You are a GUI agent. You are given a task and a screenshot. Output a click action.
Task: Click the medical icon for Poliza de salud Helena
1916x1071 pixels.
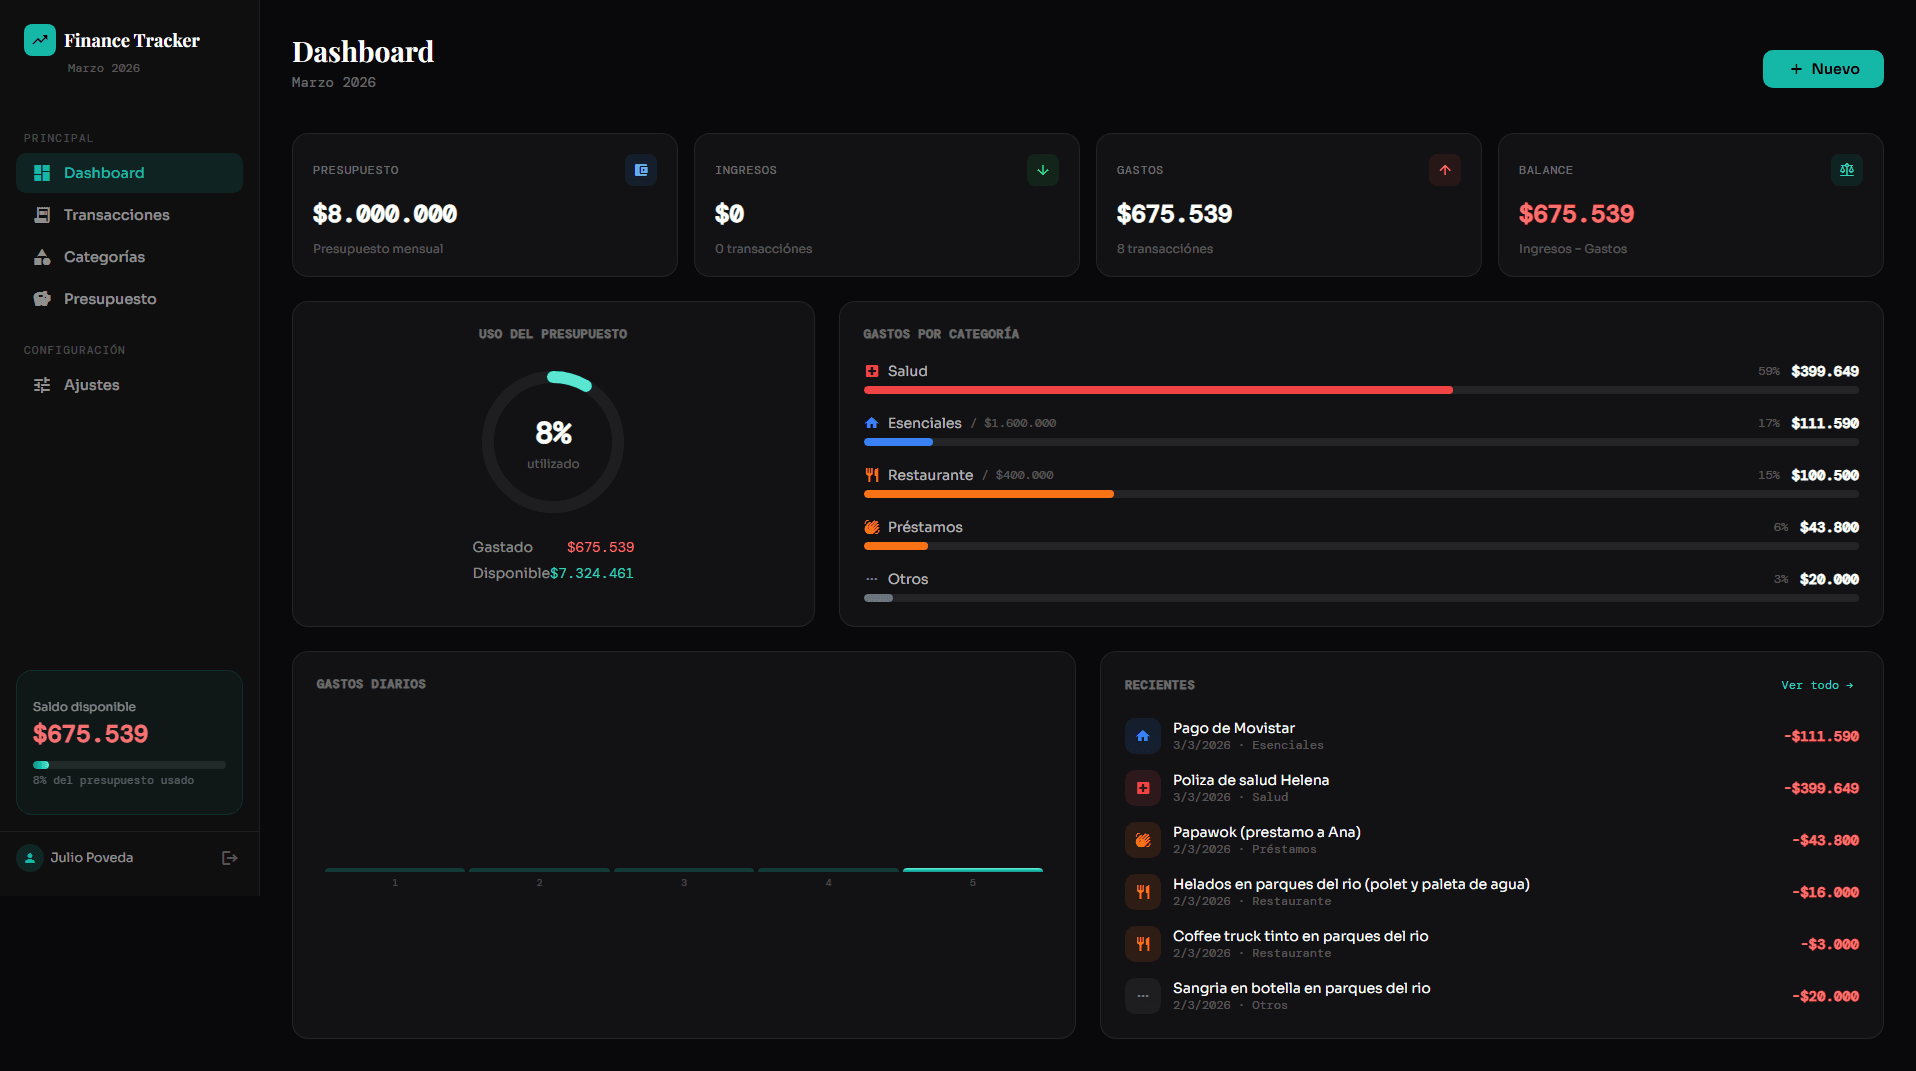click(x=1142, y=788)
